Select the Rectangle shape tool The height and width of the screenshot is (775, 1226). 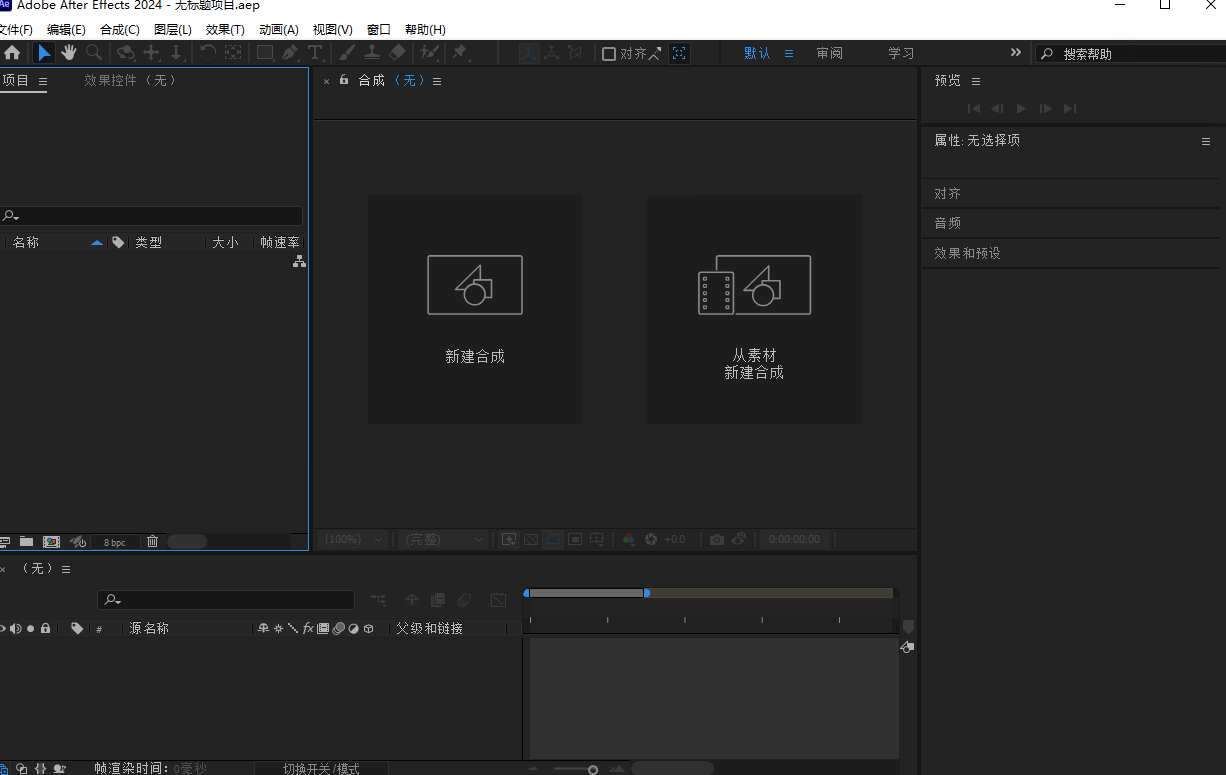pos(265,53)
